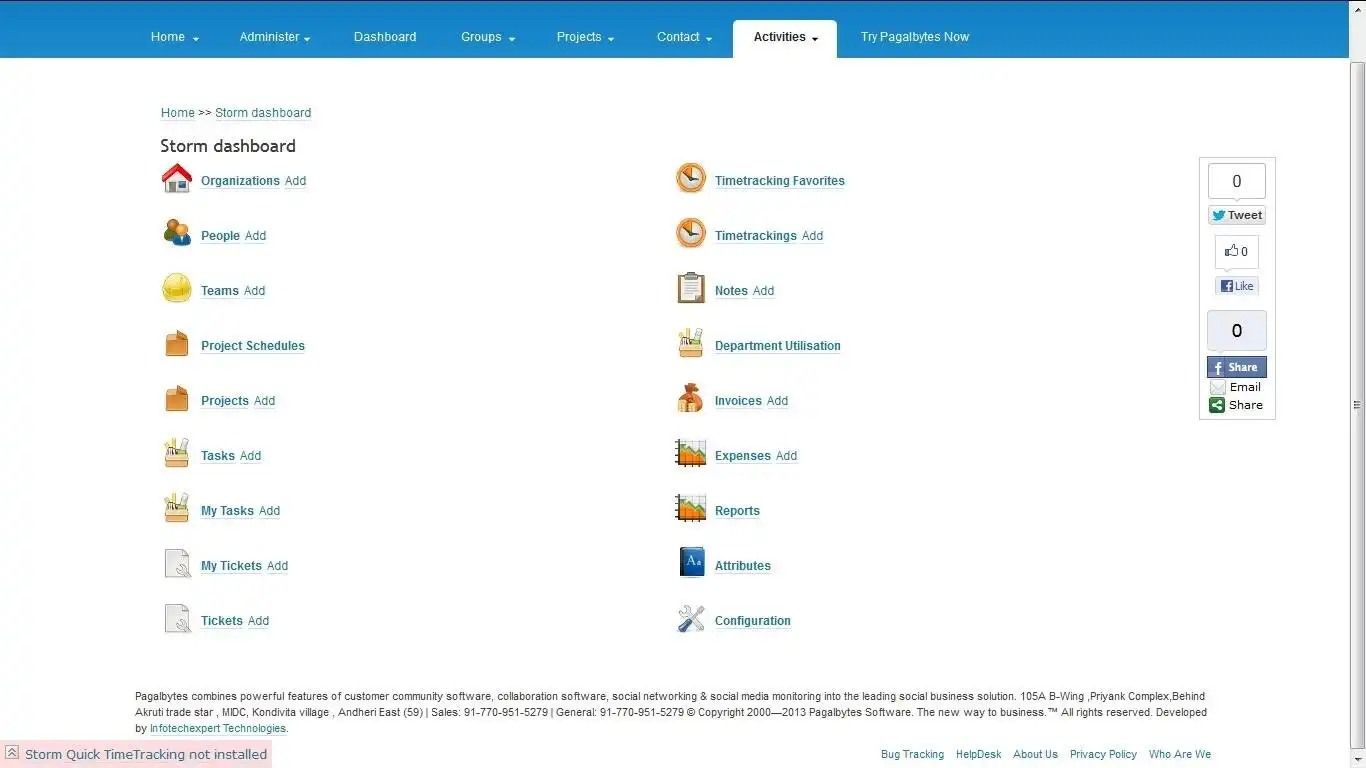Click the green Share icon
Image resolution: width=1366 pixels, height=768 pixels.
pyautogui.click(x=1217, y=405)
